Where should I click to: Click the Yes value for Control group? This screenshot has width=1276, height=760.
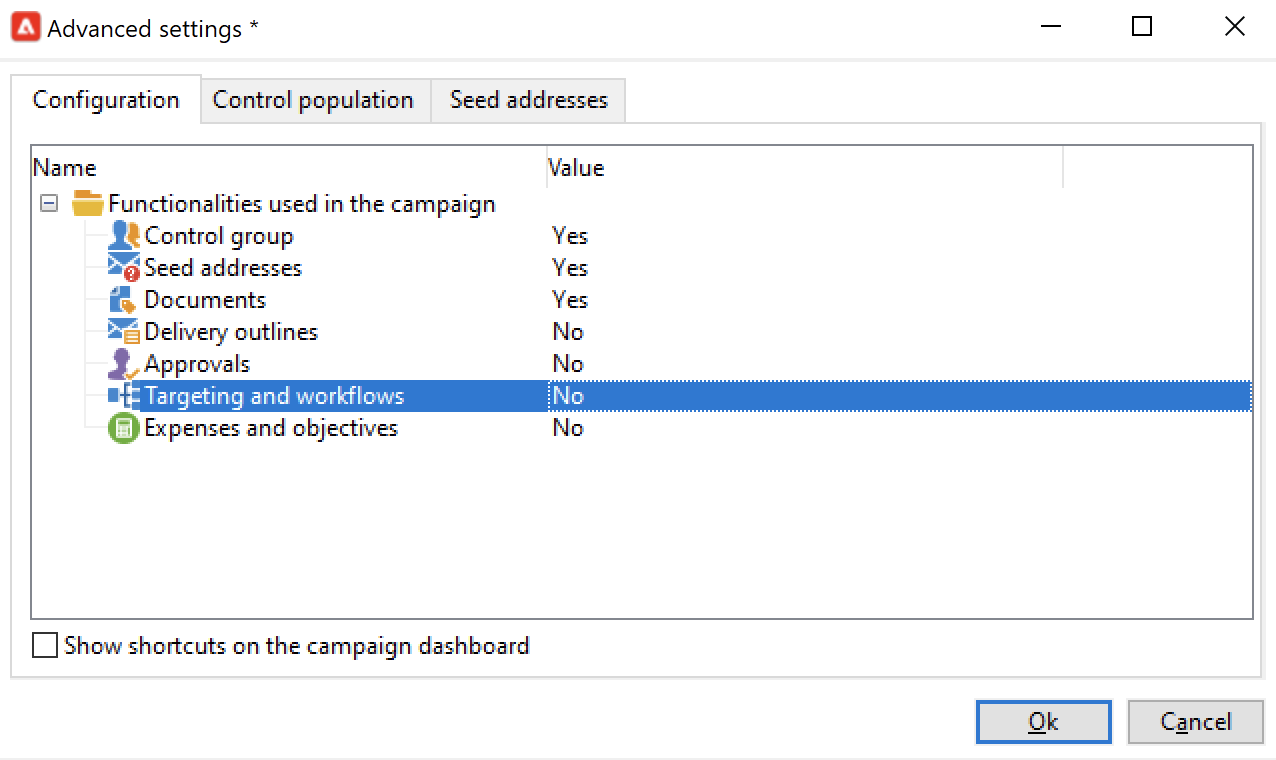point(570,236)
